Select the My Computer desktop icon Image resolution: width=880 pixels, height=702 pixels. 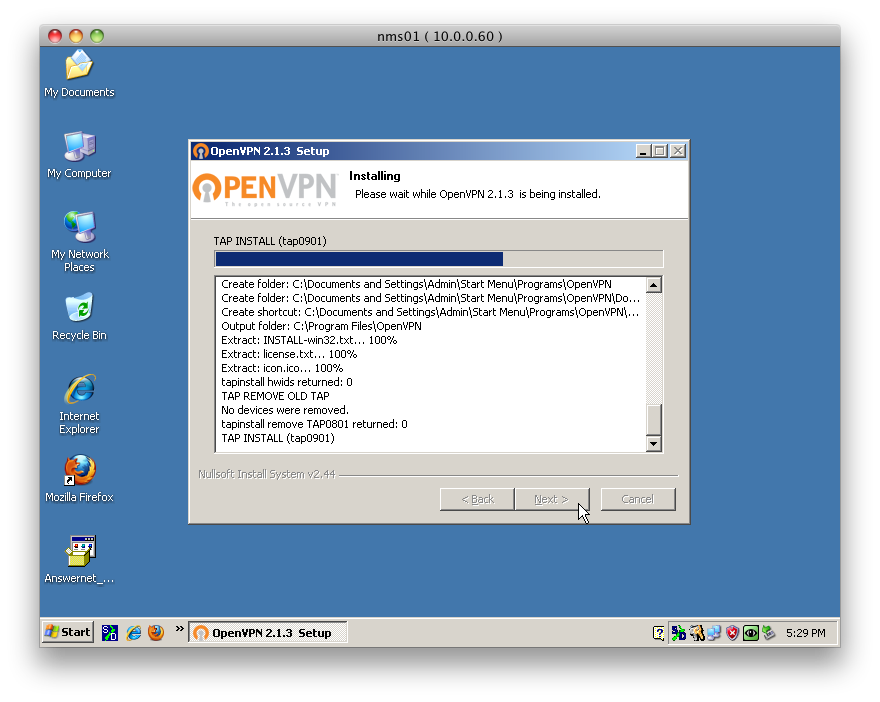pyautogui.click(x=79, y=155)
